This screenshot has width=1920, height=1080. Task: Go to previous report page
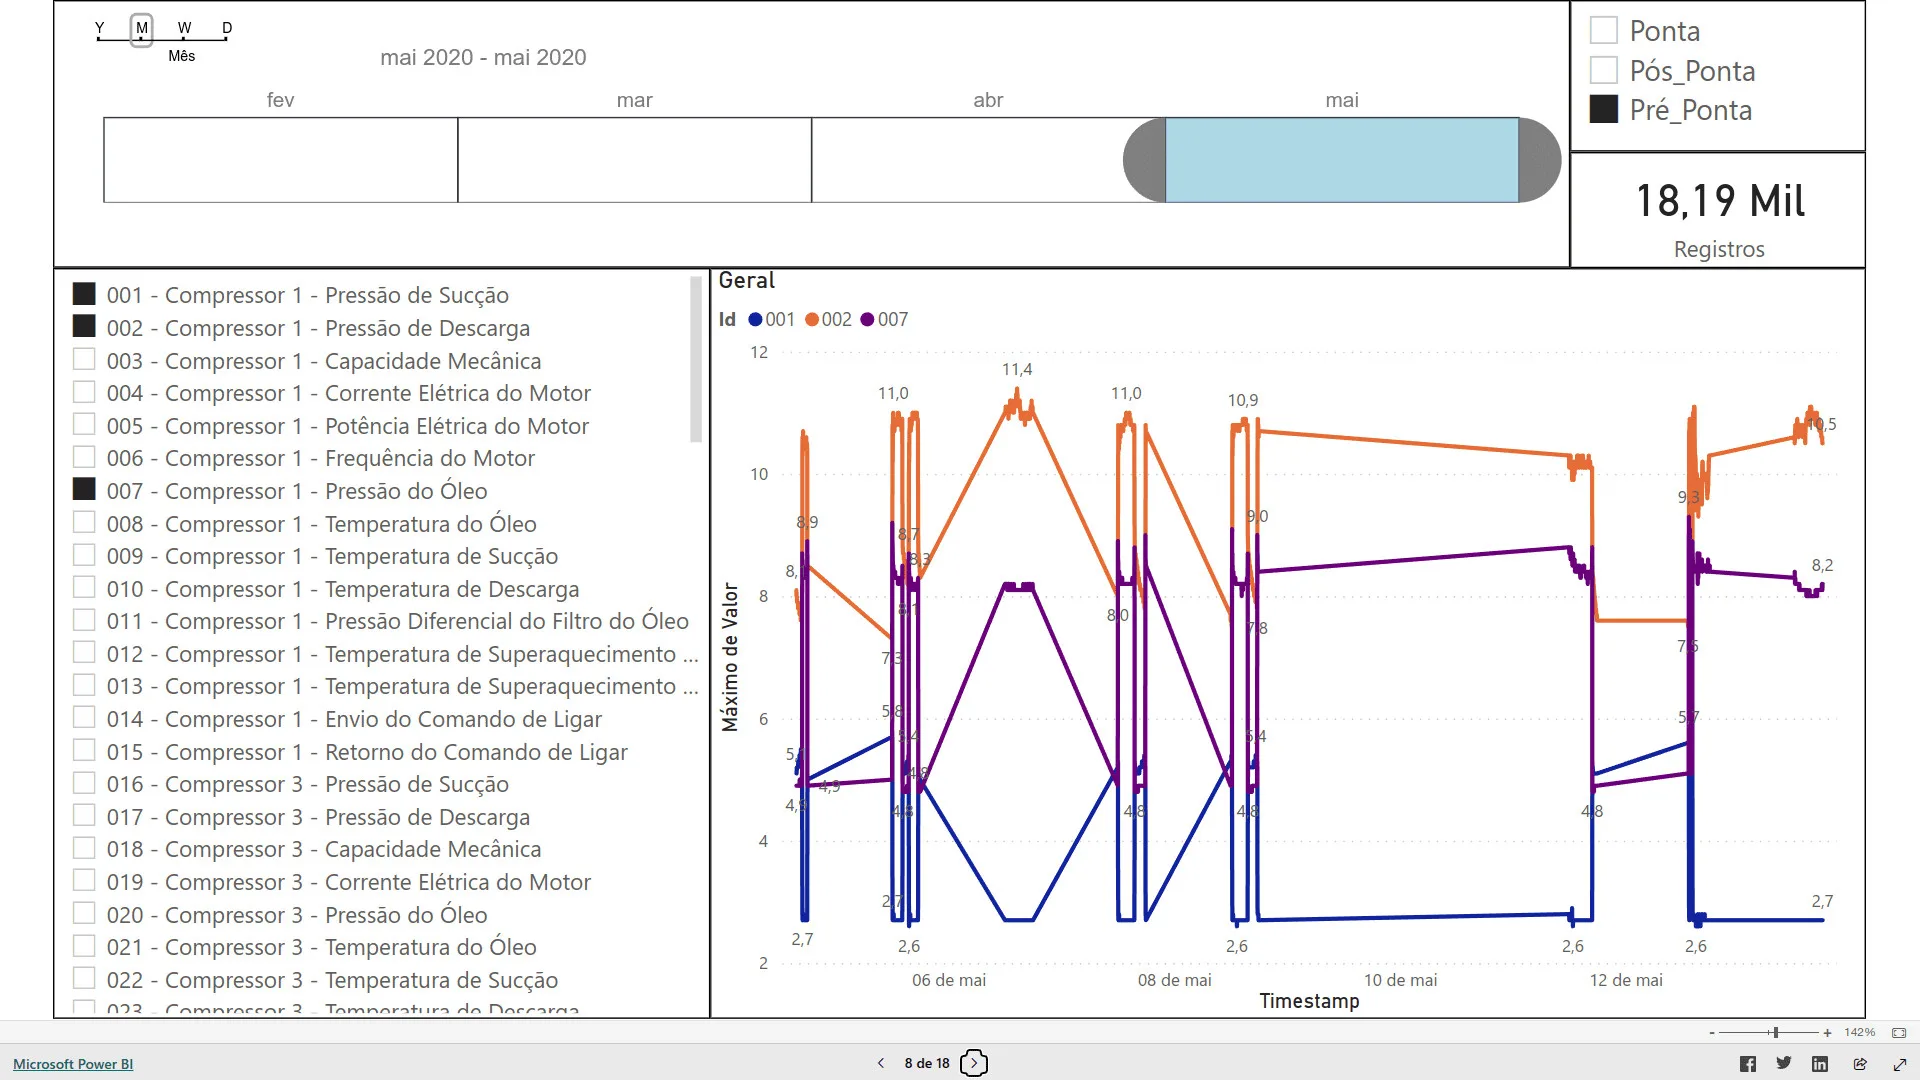(x=881, y=1063)
